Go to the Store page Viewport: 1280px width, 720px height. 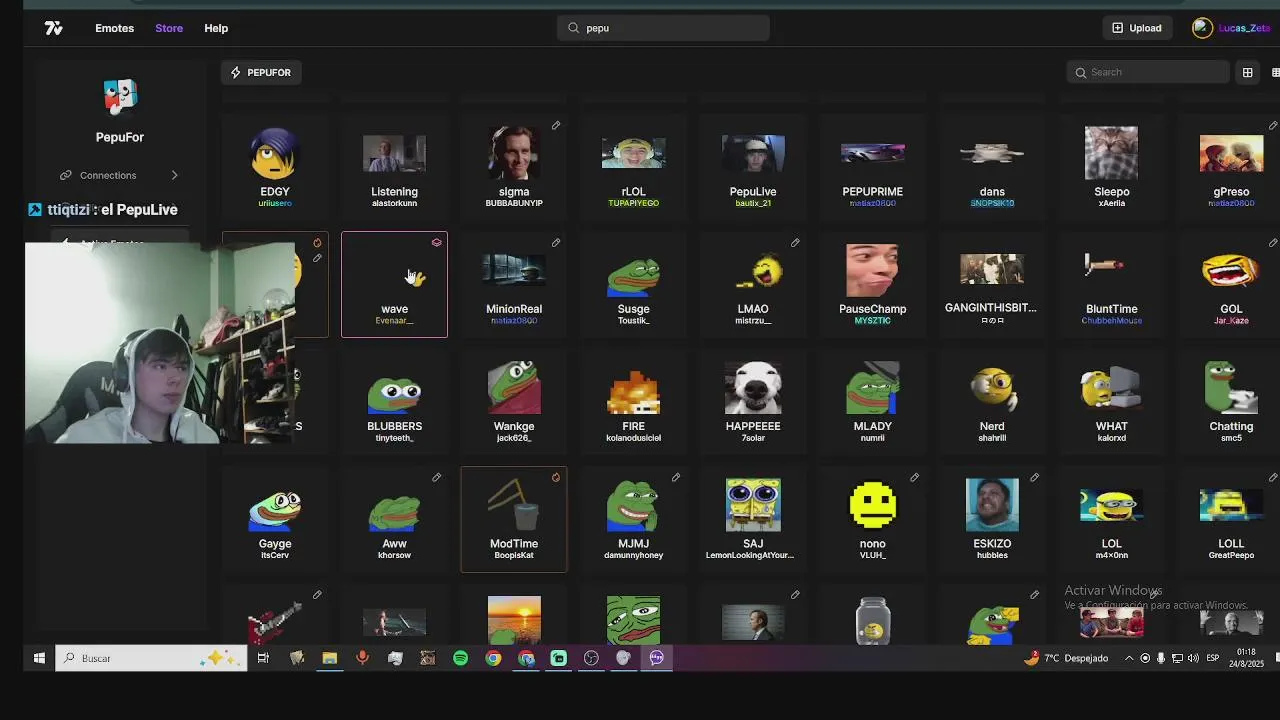(169, 28)
